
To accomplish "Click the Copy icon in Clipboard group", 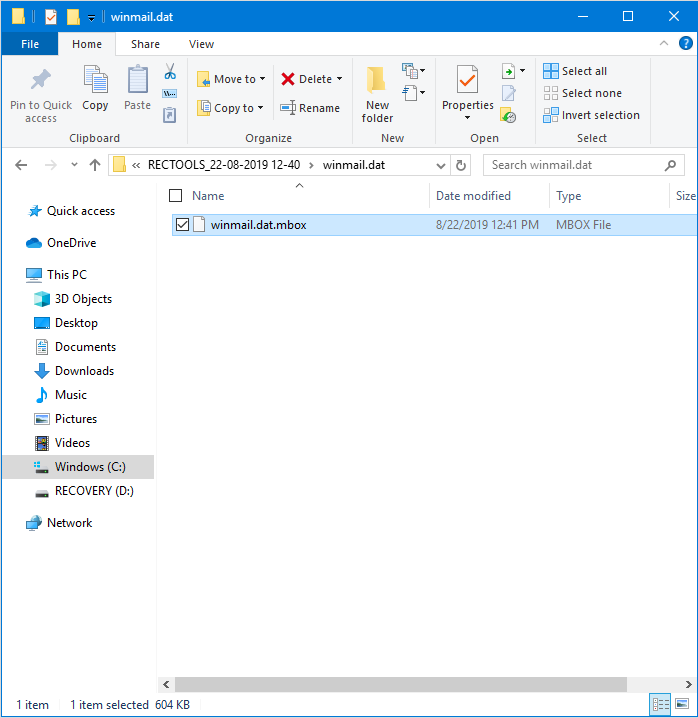I will [95, 79].
